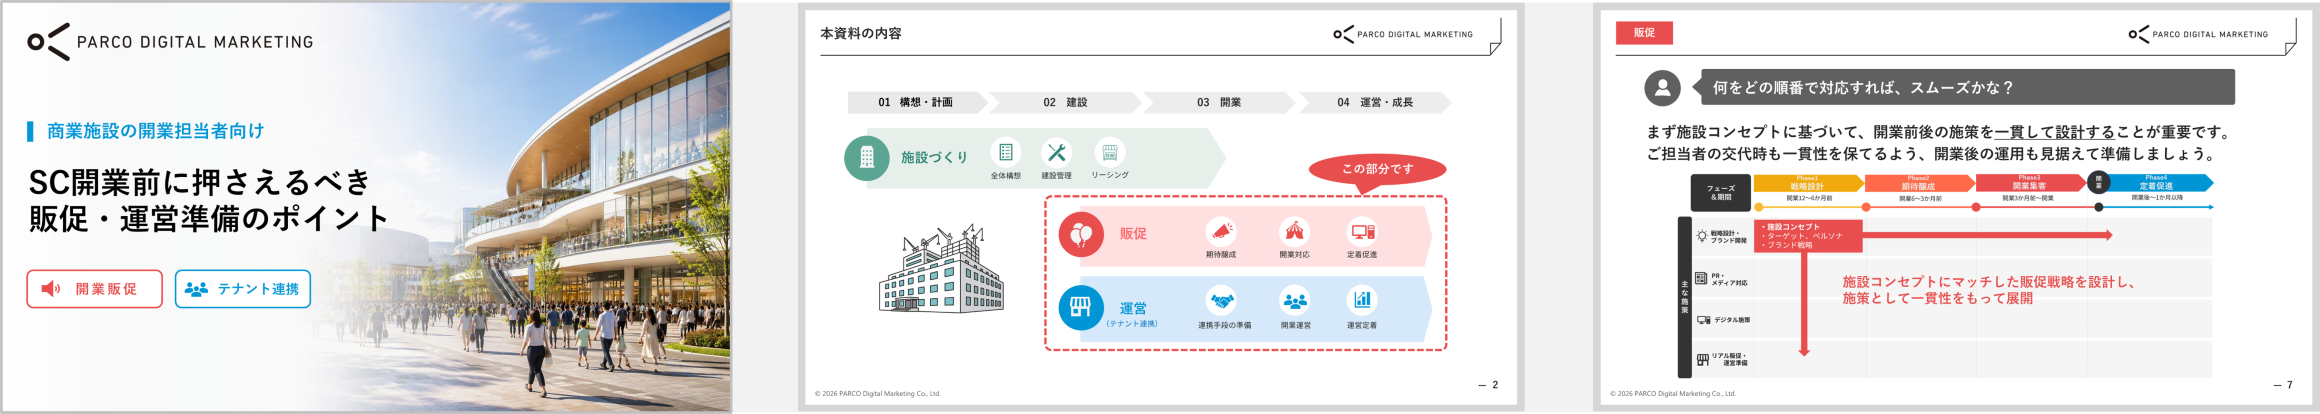Click PARCO logo on 本資料の内容 slide

1403,34
